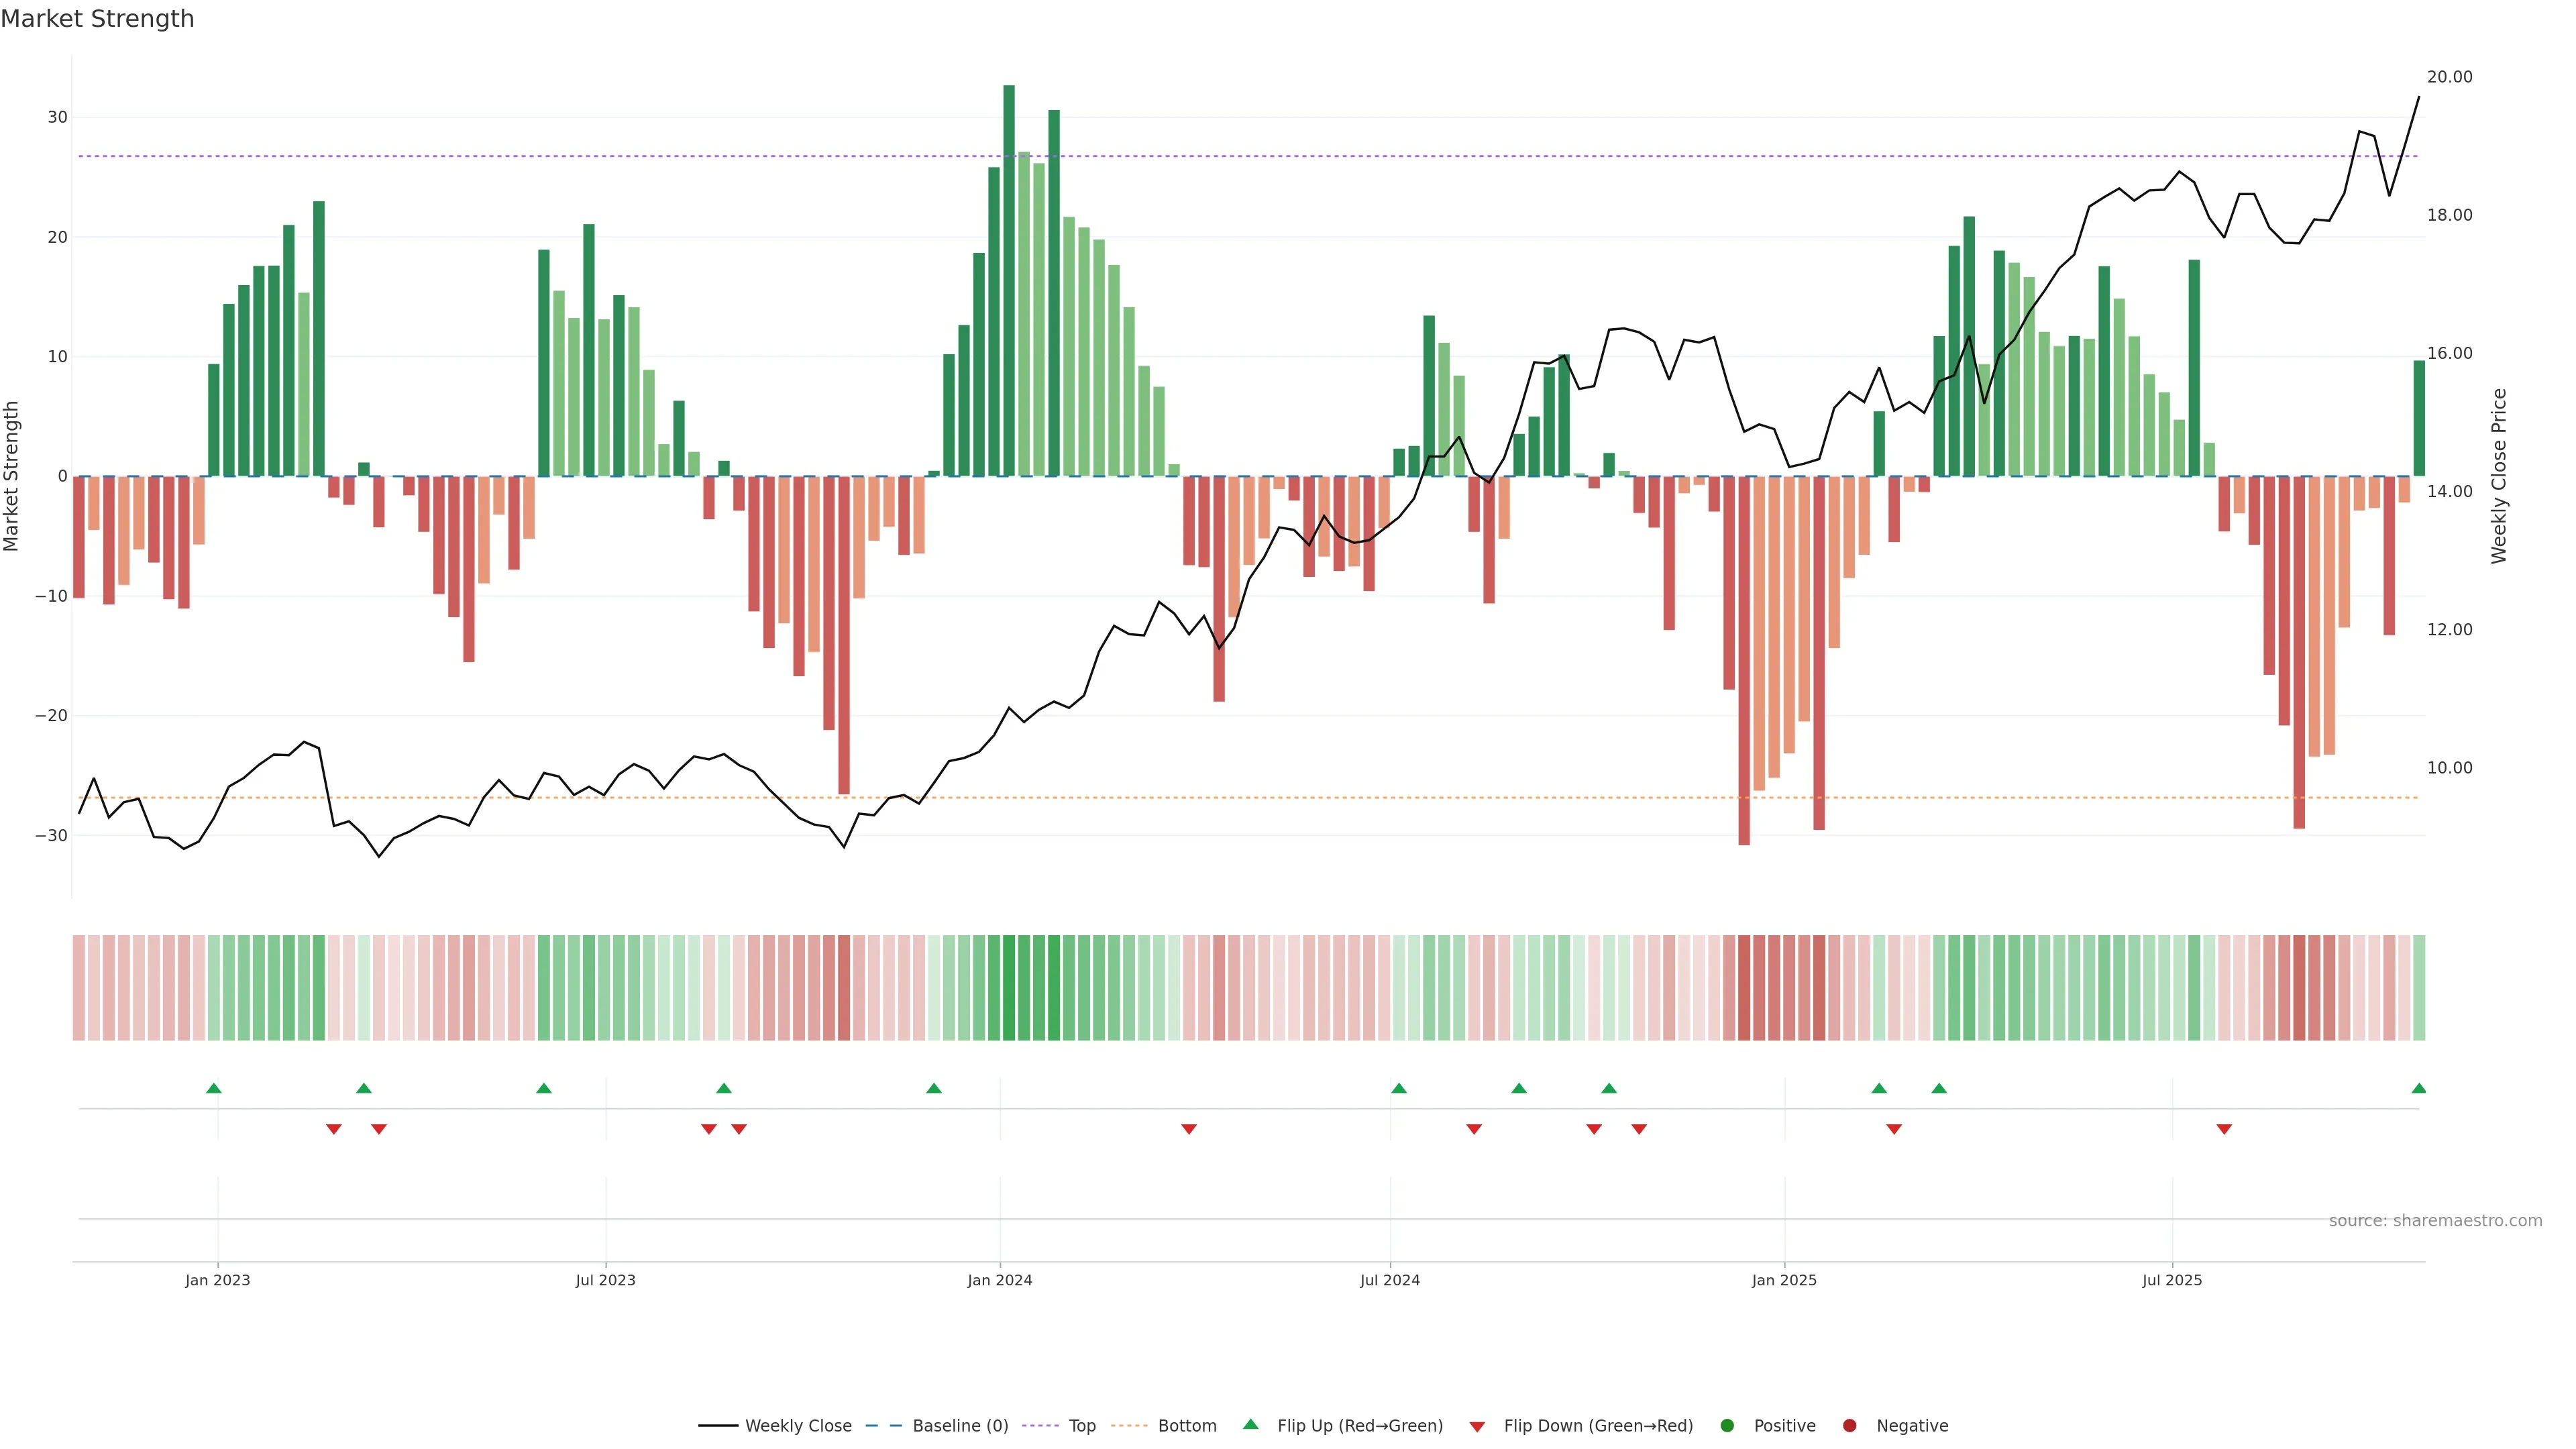Click the red Flip Down legend triangle
This screenshot has height=1449, width=2576.
coord(1477,1426)
